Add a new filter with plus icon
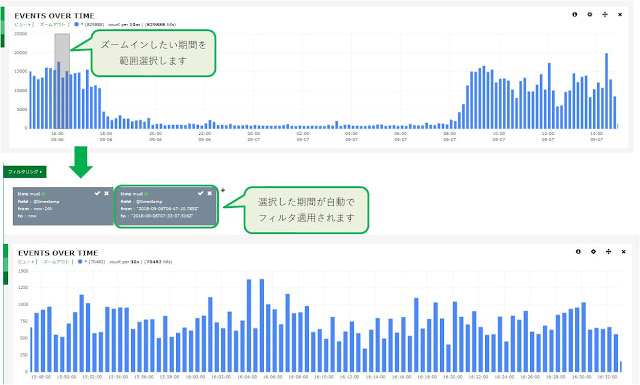 [x=223, y=190]
